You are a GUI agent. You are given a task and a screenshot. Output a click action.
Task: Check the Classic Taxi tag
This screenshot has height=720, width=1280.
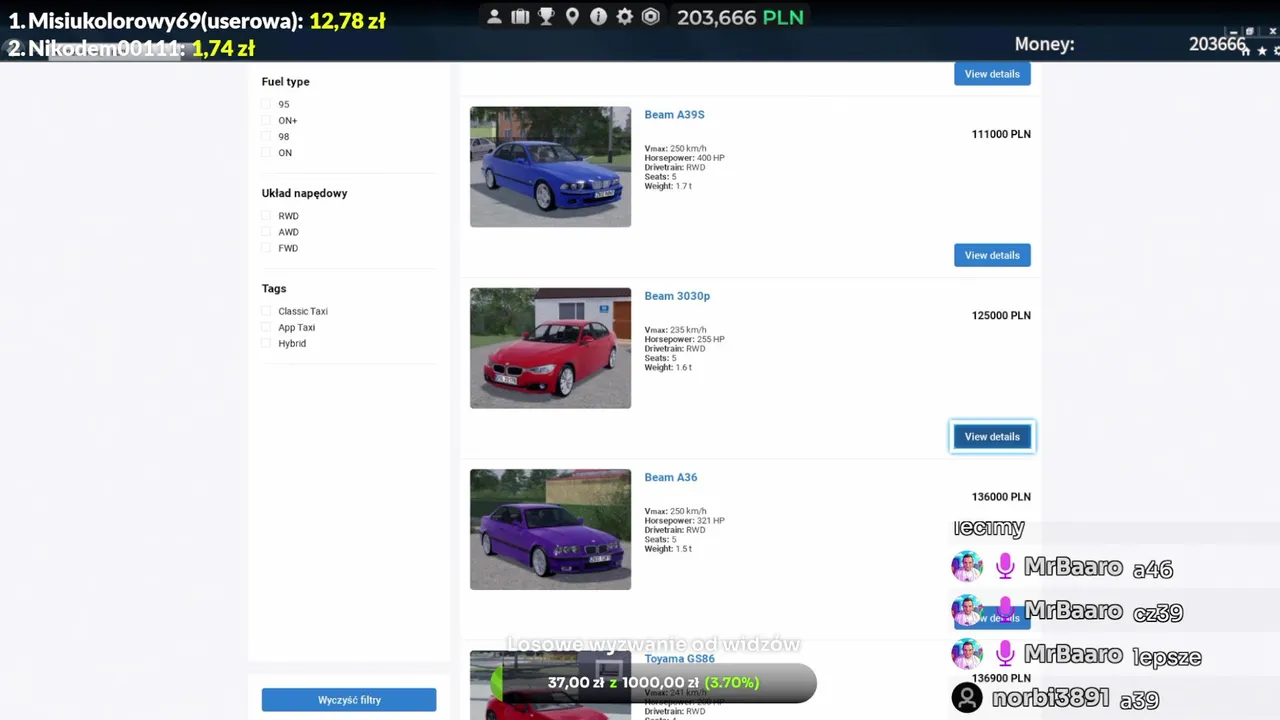coord(267,311)
